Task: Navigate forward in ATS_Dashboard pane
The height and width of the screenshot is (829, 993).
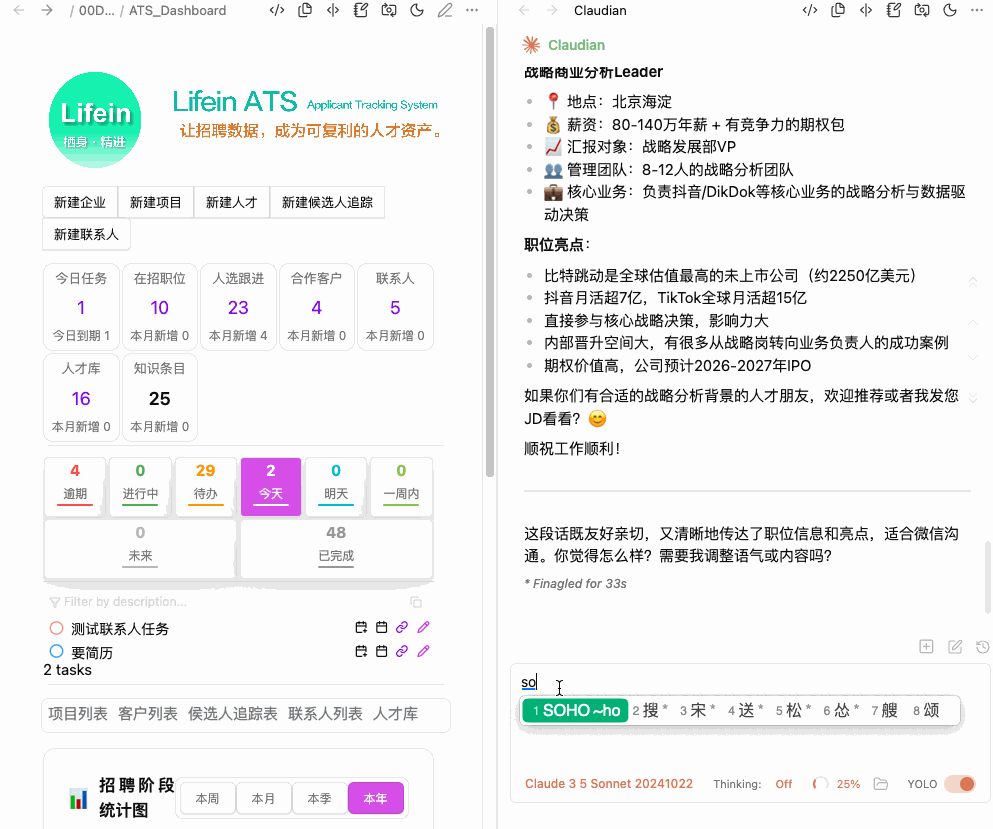Action: [47, 10]
